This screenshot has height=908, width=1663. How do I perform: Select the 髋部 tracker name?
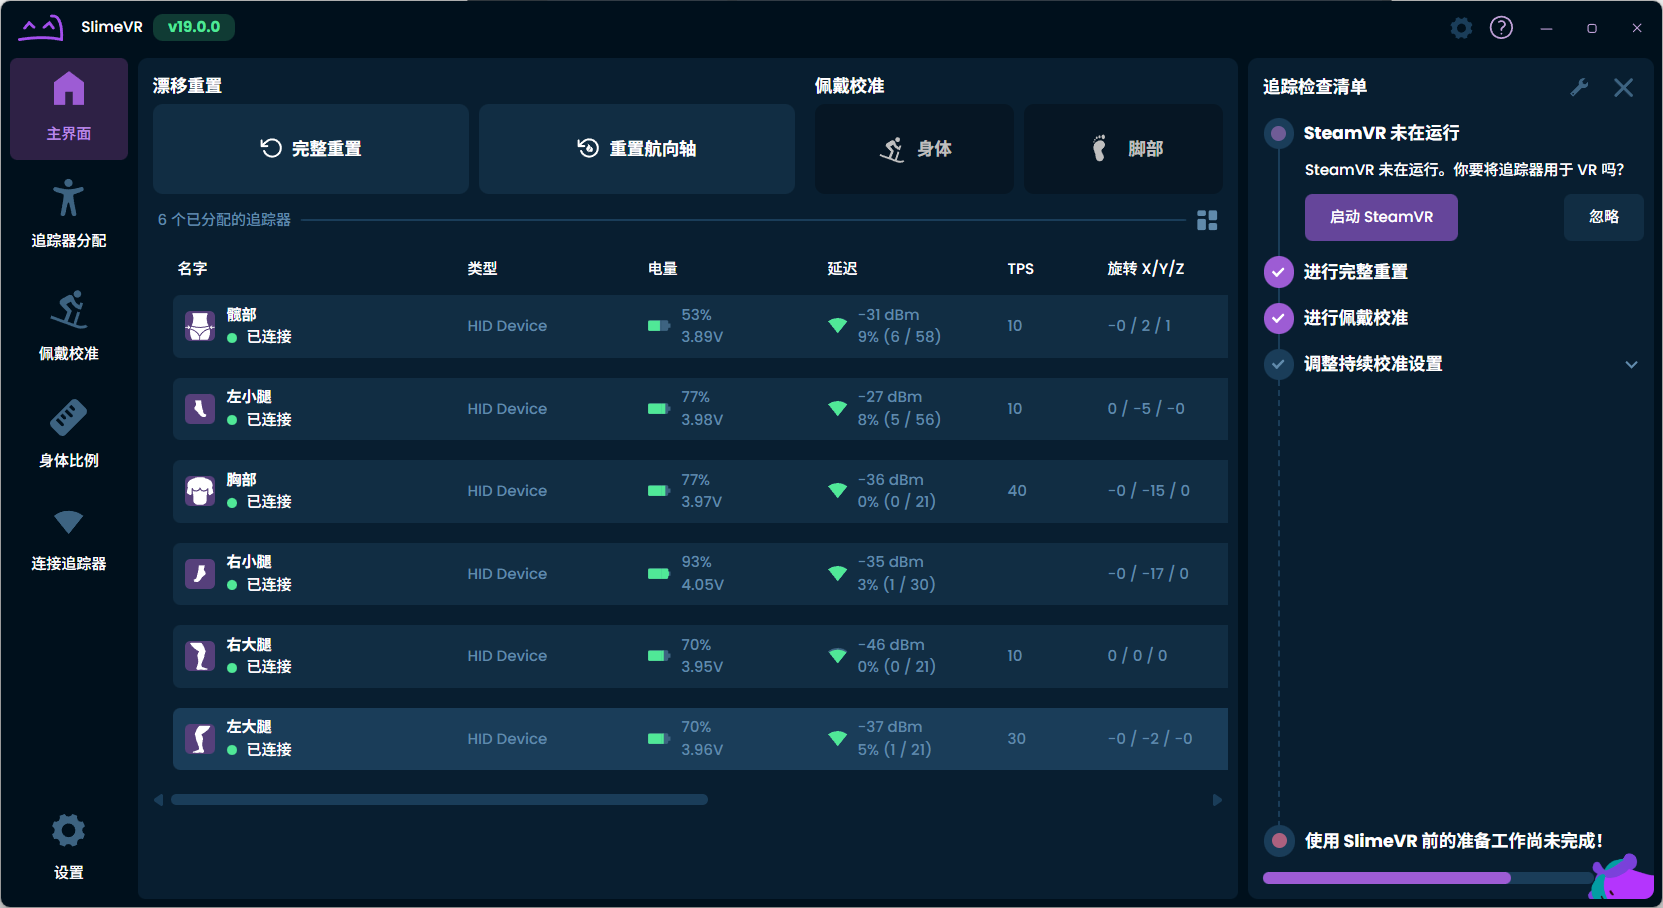pyautogui.click(x=242, y=315)
